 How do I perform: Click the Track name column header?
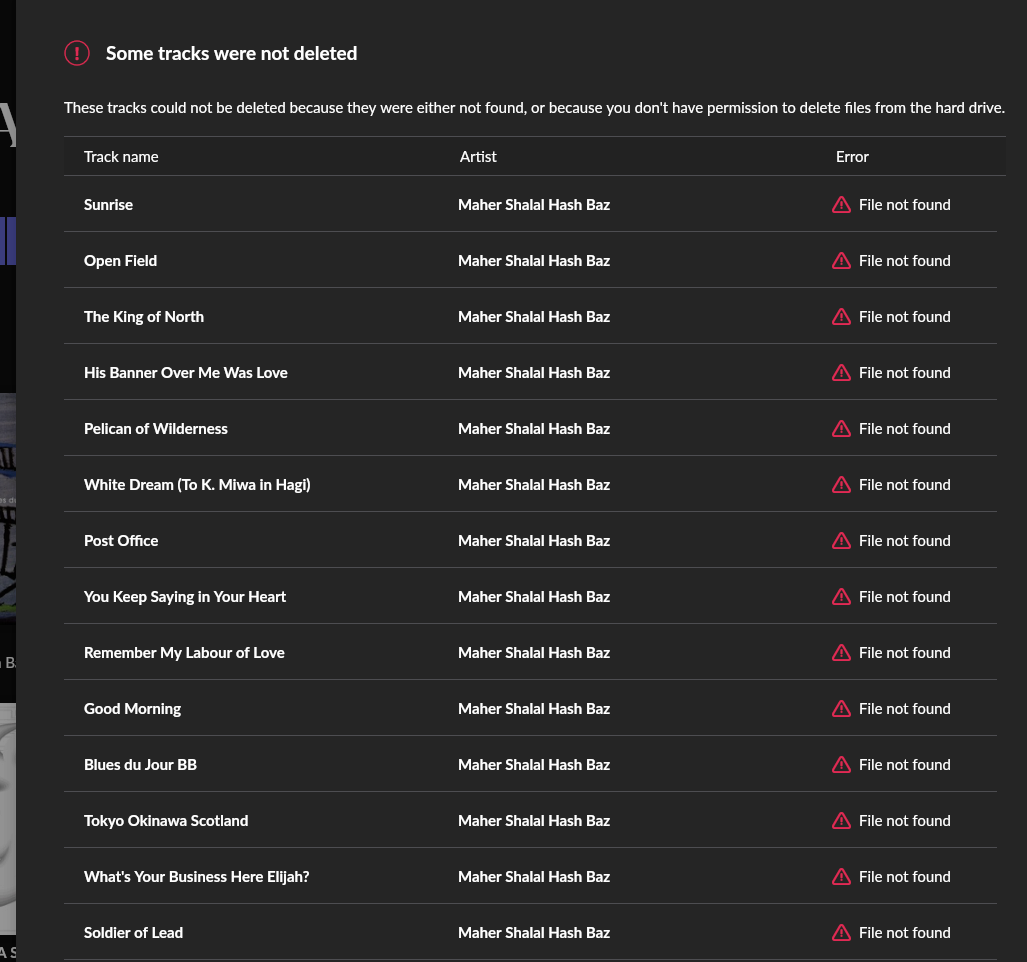click(x=121, y=157)
